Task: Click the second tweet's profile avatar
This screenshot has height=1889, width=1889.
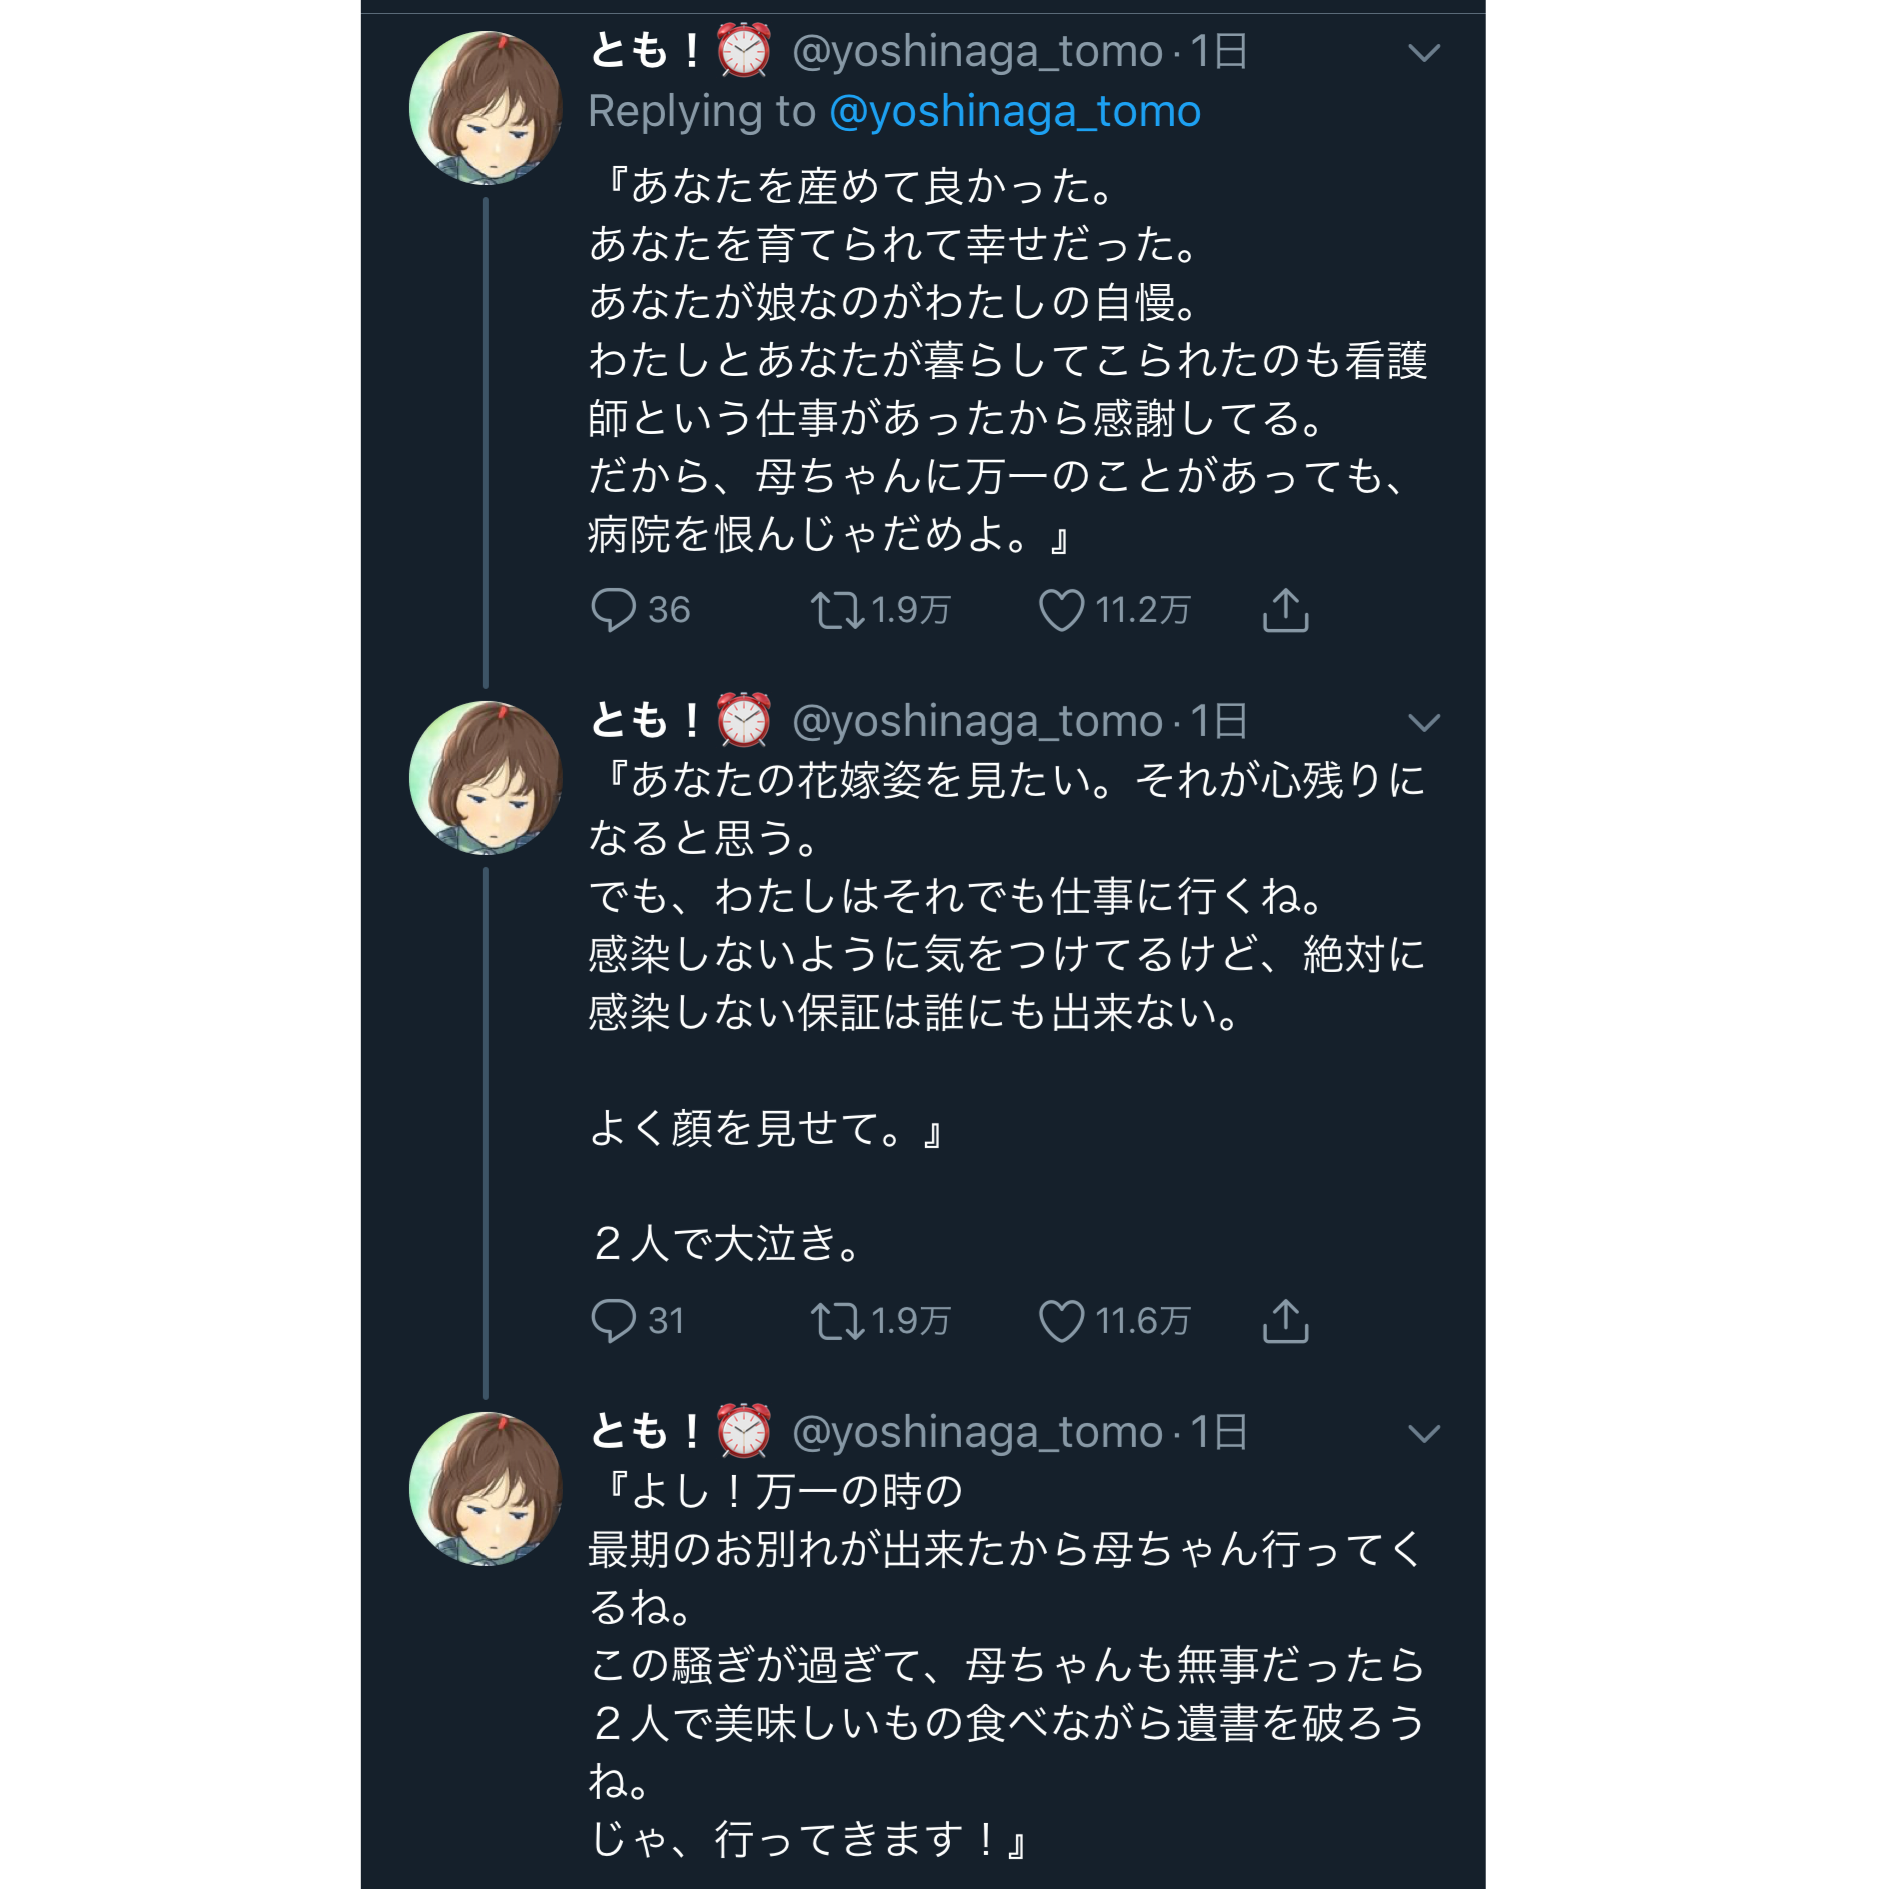Action: (x=485, y=778)
